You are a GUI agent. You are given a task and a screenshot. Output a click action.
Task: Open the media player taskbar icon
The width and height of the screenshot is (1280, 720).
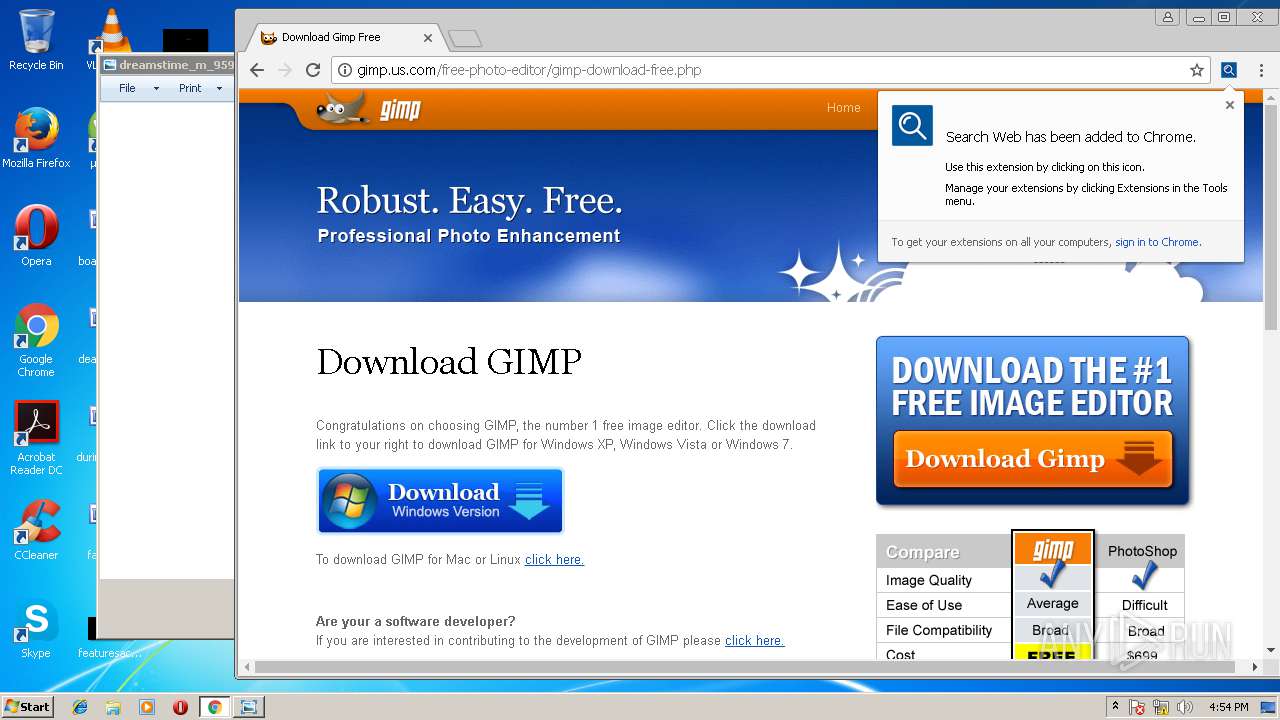[x=147, y=707]
